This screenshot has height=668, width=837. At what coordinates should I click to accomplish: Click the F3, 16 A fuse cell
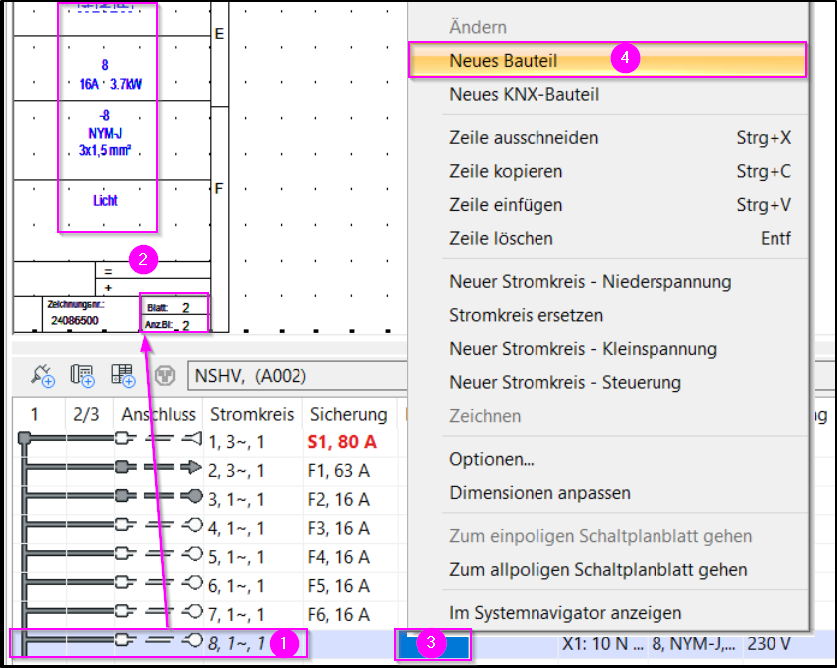pyautogui.click(x=338, y=529)
